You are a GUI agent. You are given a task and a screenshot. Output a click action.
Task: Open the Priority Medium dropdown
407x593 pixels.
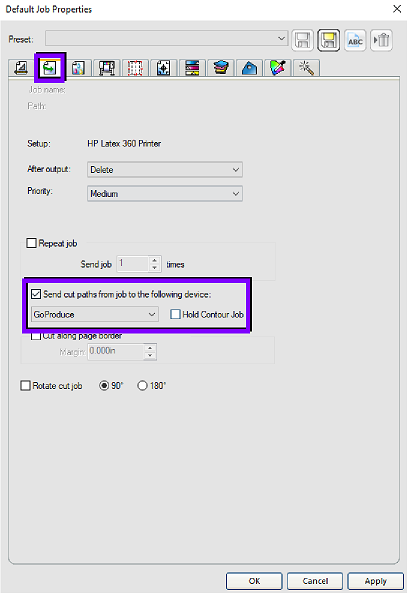pos(165,194)
